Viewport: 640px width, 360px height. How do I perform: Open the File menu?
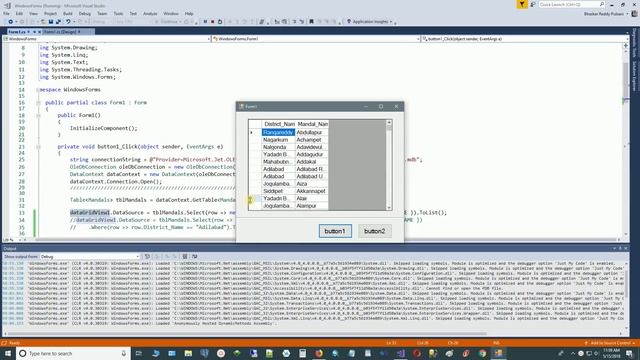pyautogui.click(x=6, y=13)
